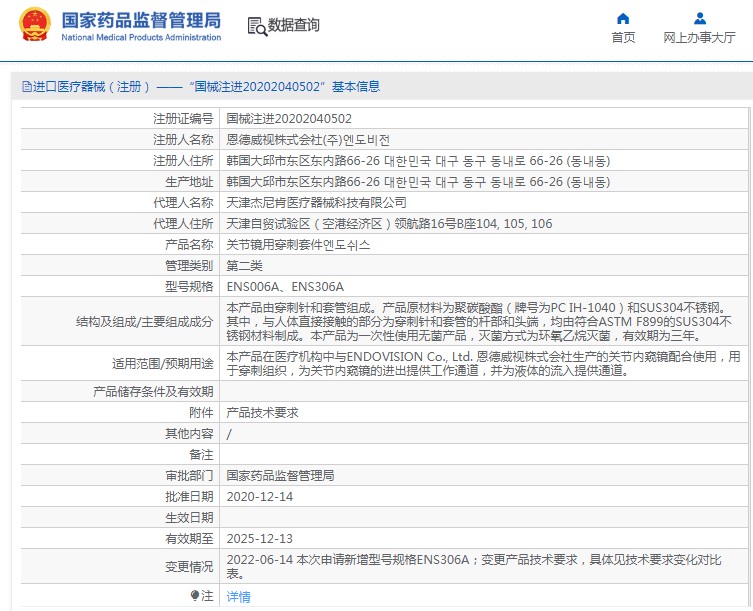Click the 变更情况 label
This screenshot has width=753, height=611.
coord(189,567)
